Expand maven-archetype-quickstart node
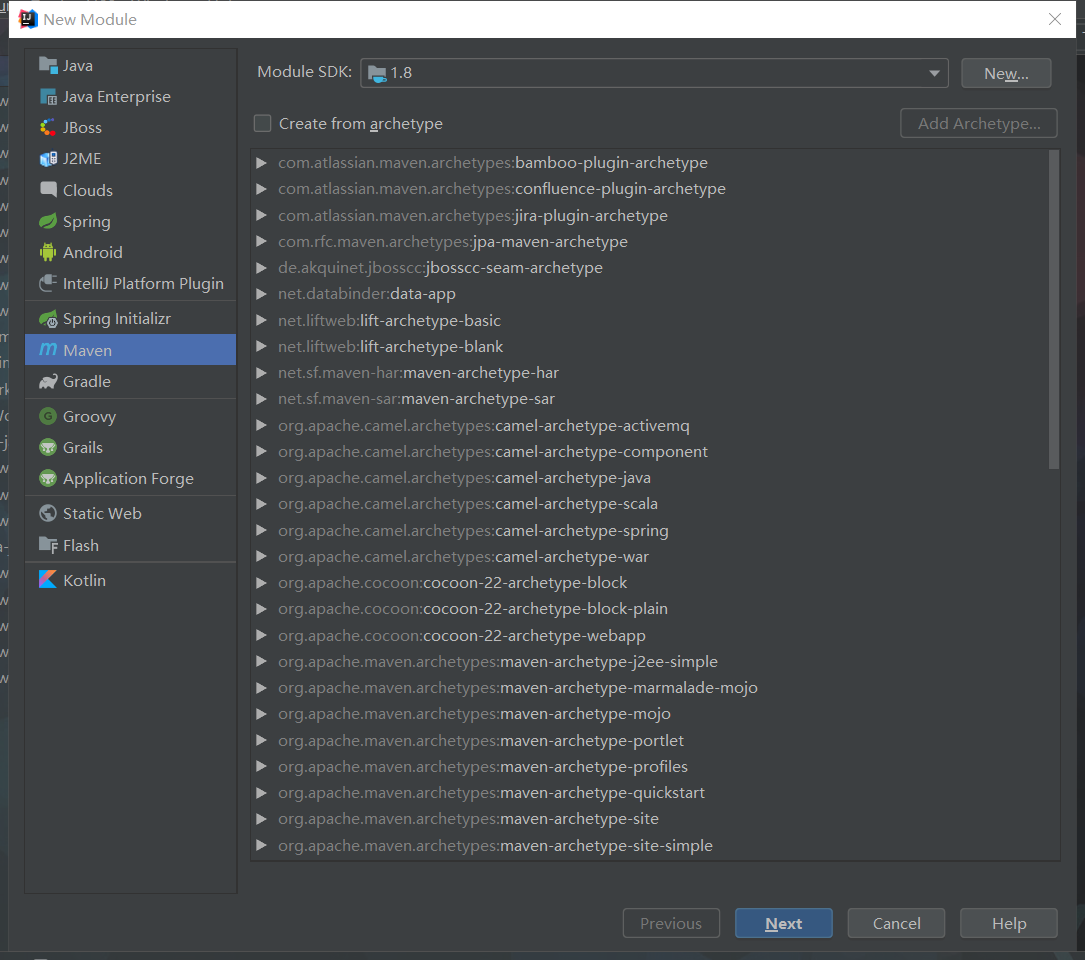The height and width of the screenshot is (960, 1085). (x=262, y=793)
